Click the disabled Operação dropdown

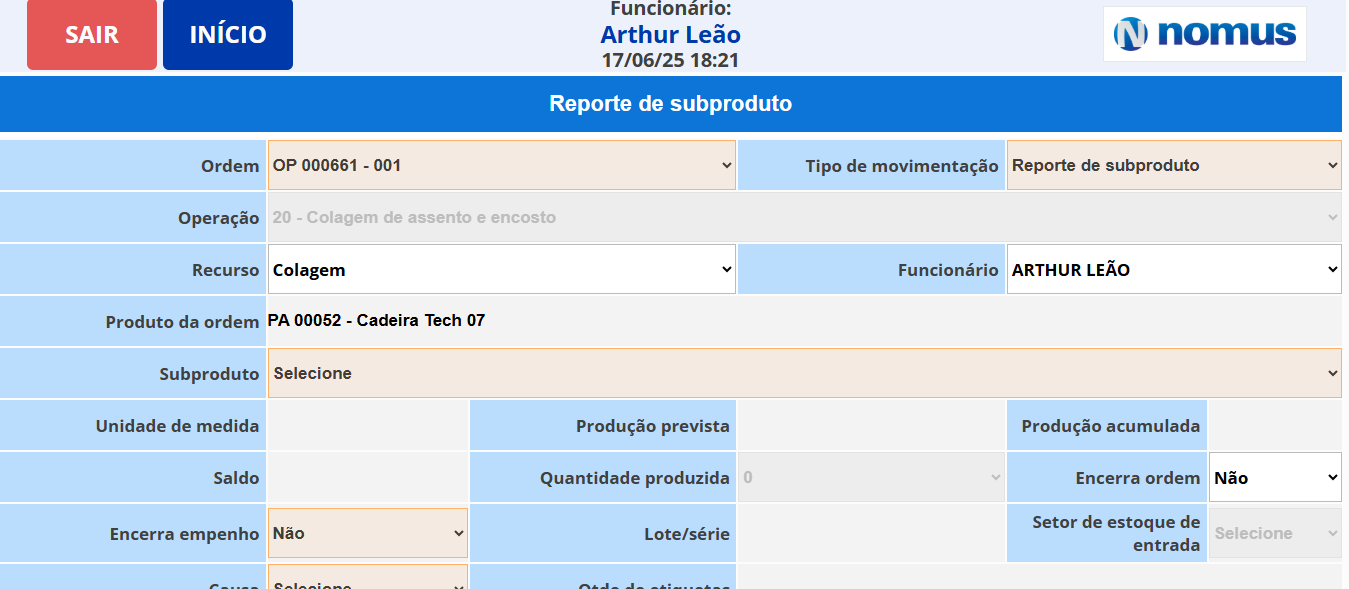tap(805, 217)
